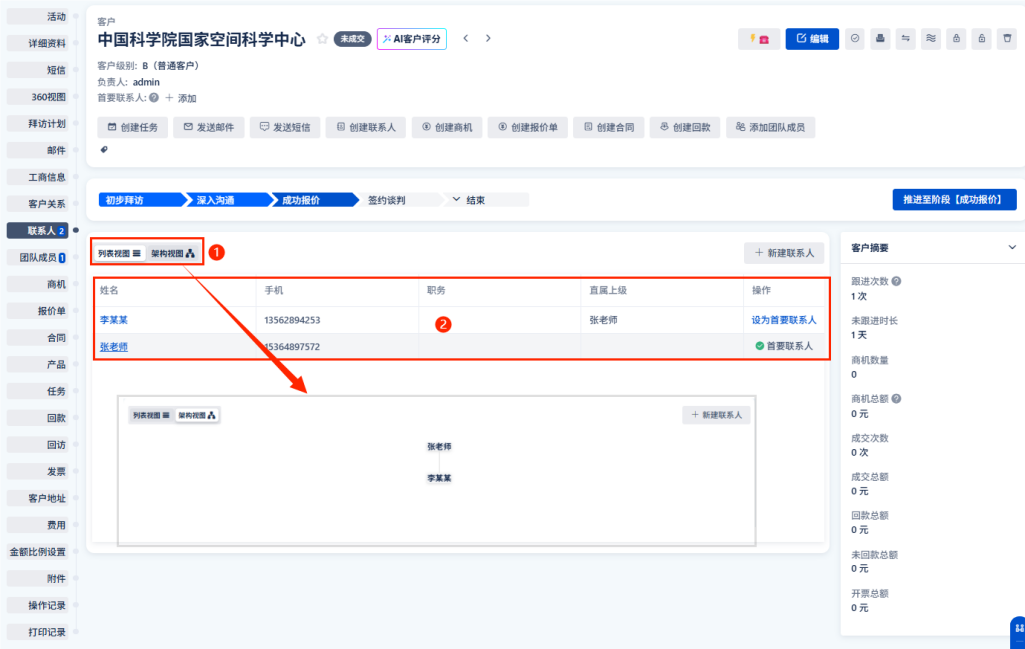Image resolution: width=1025 pixels, height=649 pixels.
Task: Select the 成功报价 stage
Action: point(314,200)
